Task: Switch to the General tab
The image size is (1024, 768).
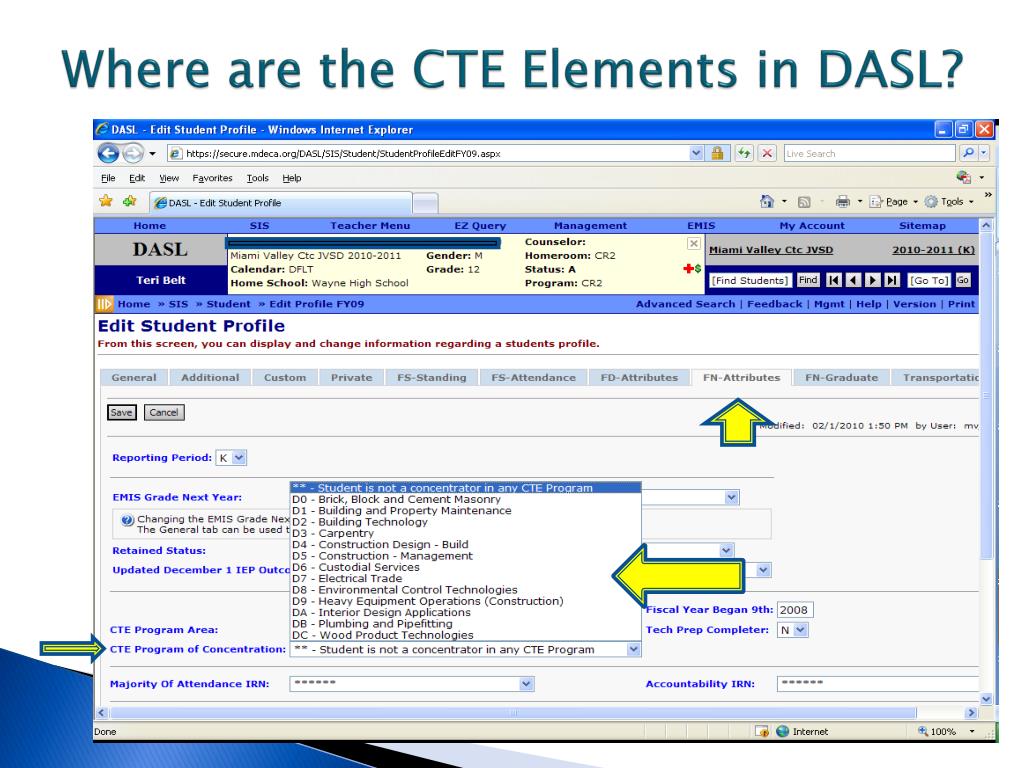Action: click(x=134, y=377)
